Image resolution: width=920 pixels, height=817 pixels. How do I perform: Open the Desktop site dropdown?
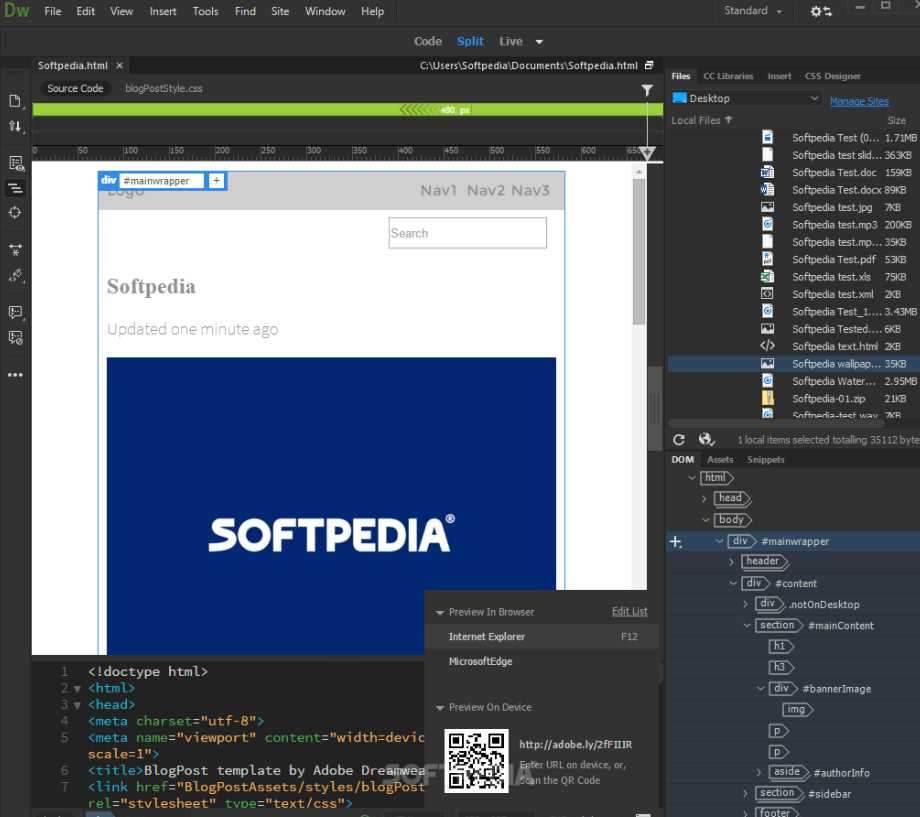746,98
